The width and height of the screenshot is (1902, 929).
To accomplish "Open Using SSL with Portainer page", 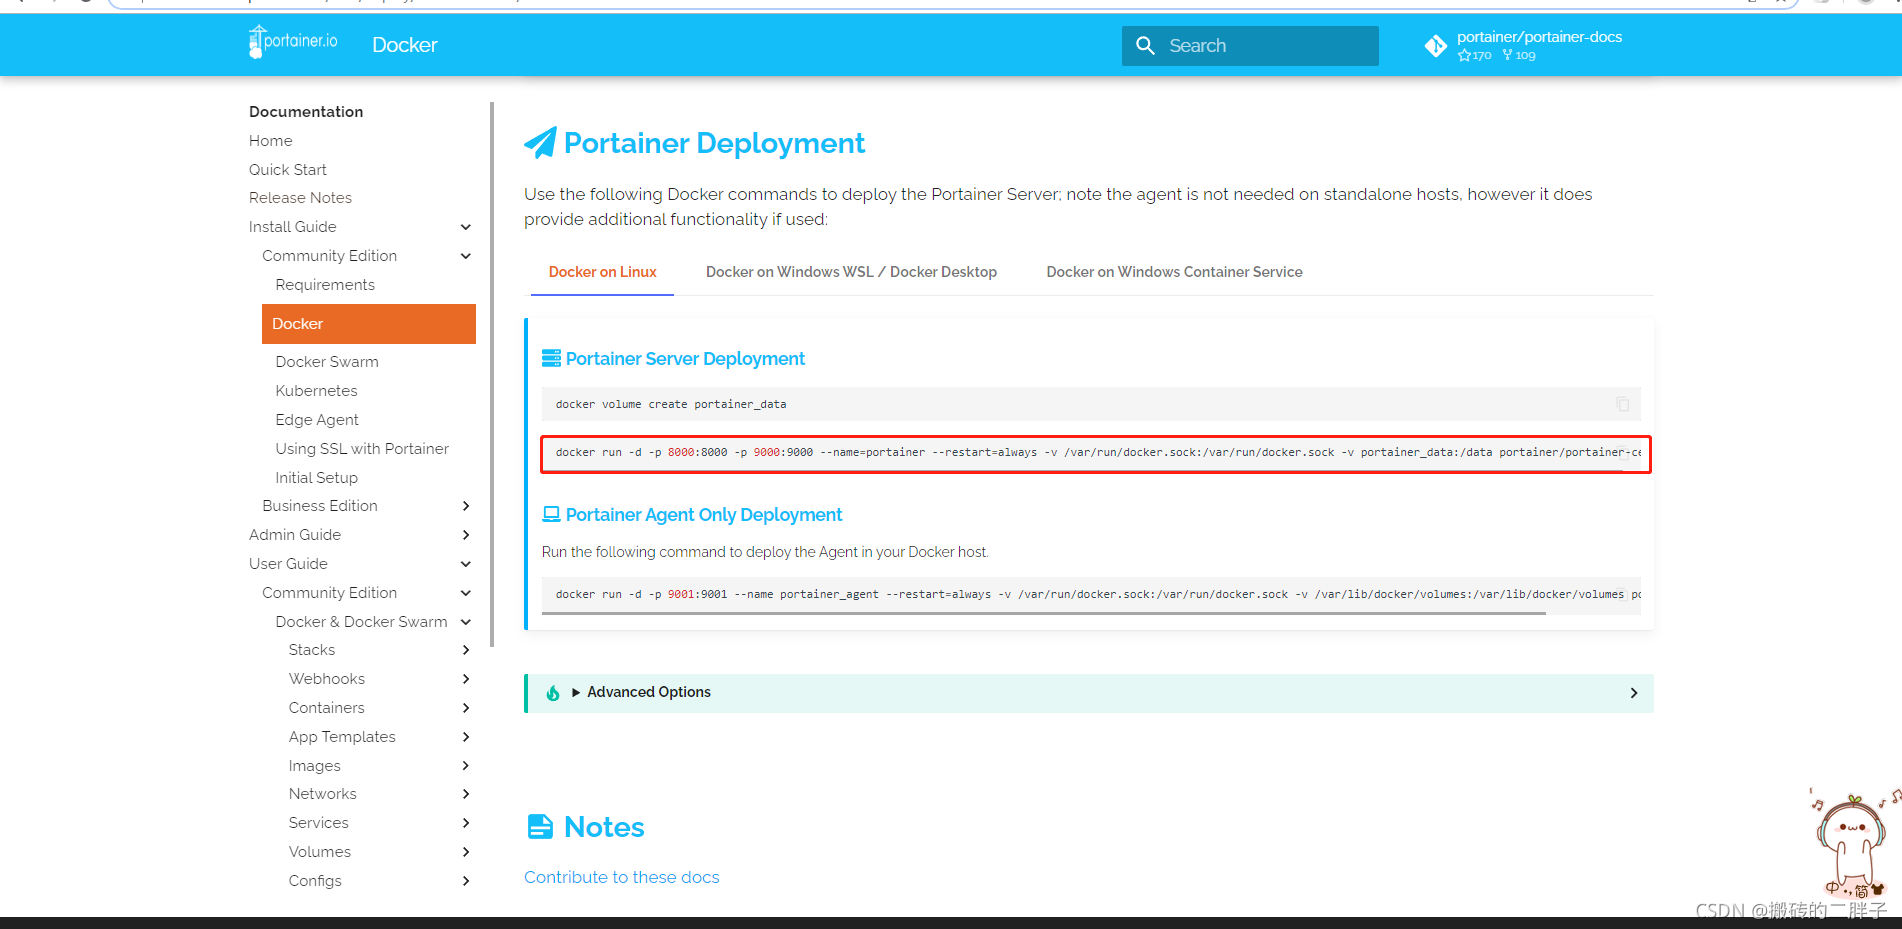I will [362, 449].
